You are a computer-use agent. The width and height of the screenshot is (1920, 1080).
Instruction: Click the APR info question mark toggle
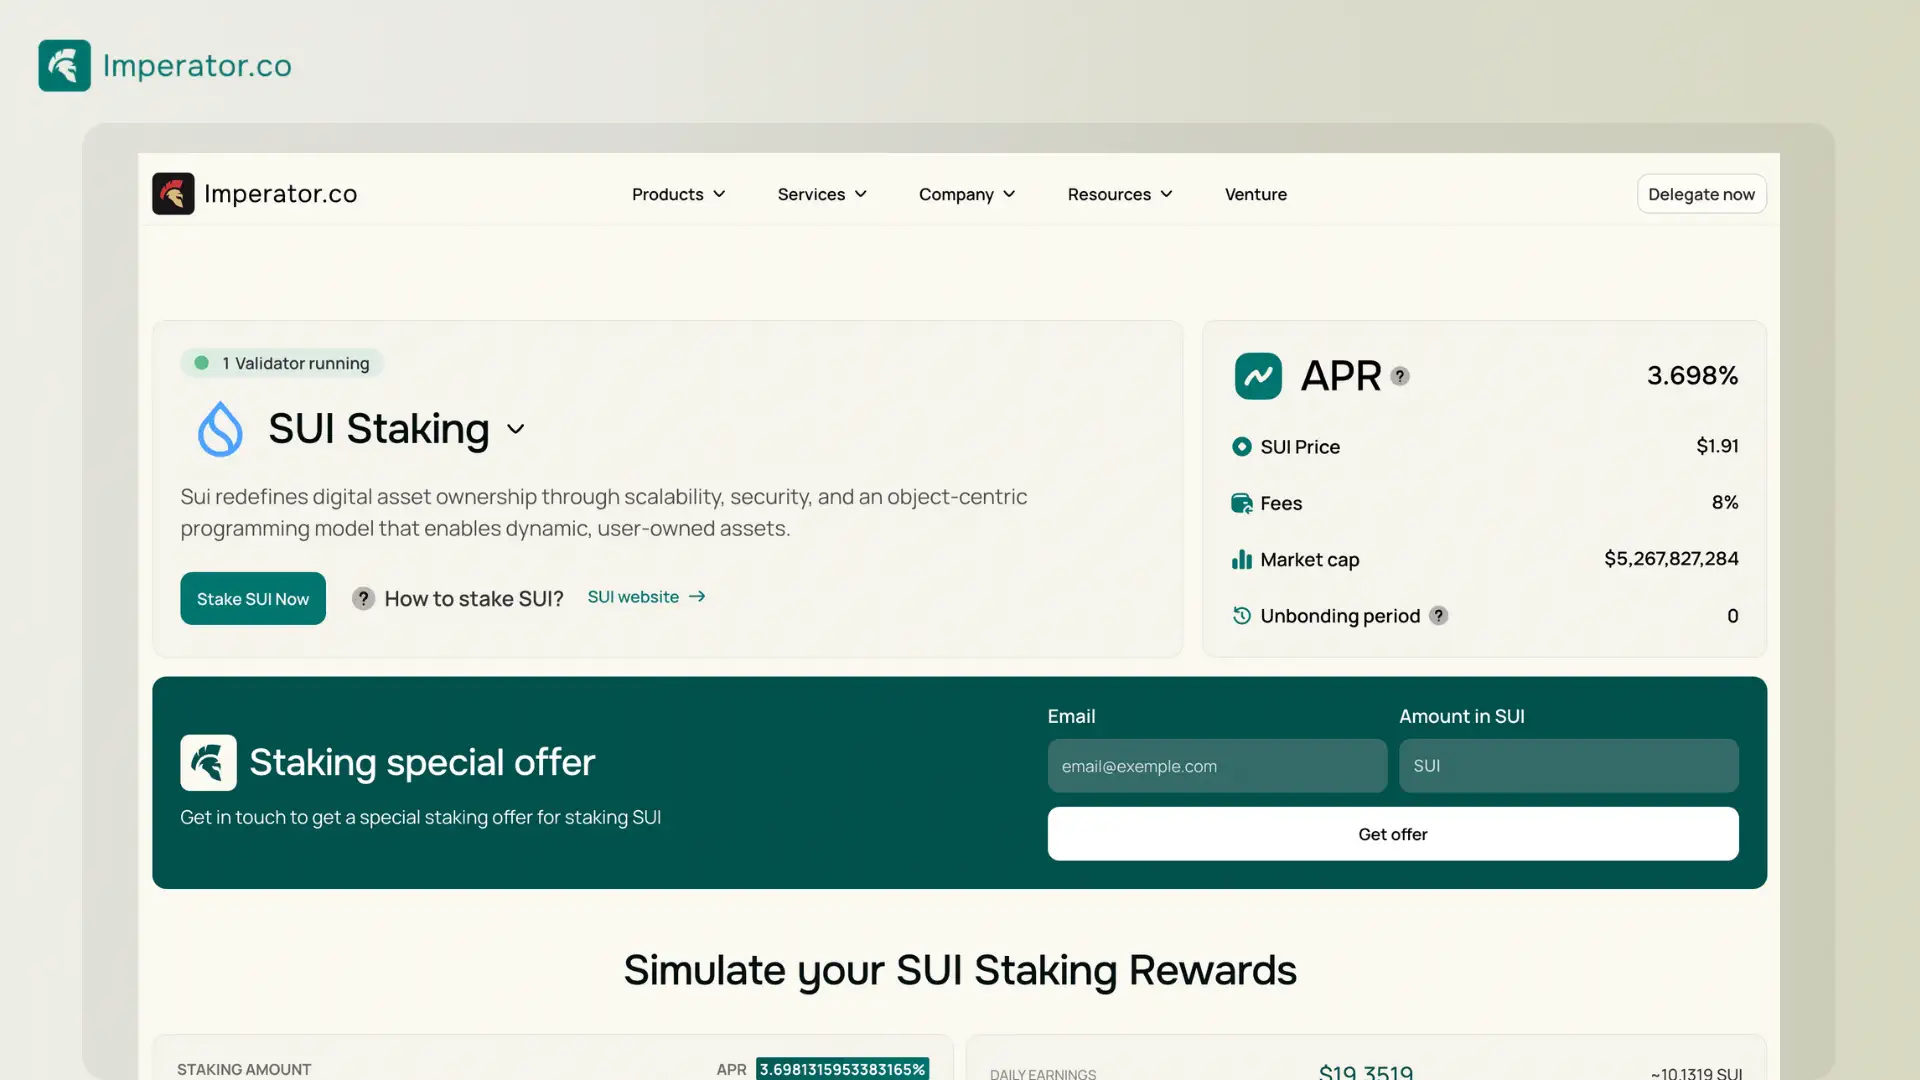(x=1400, y=375)
